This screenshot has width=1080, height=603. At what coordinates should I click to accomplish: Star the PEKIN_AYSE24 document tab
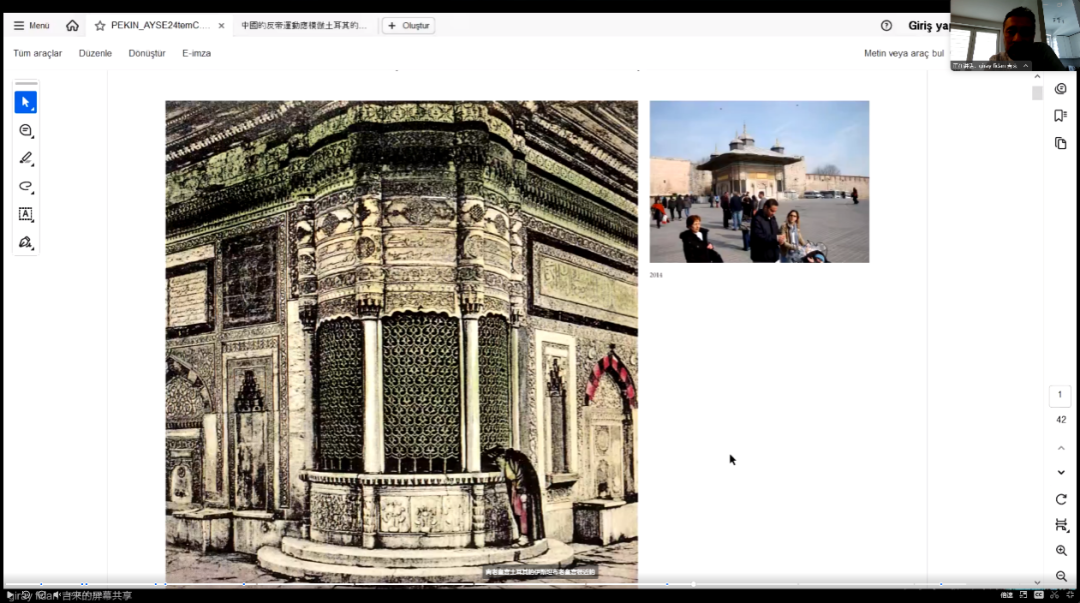[x=100, y=26]
